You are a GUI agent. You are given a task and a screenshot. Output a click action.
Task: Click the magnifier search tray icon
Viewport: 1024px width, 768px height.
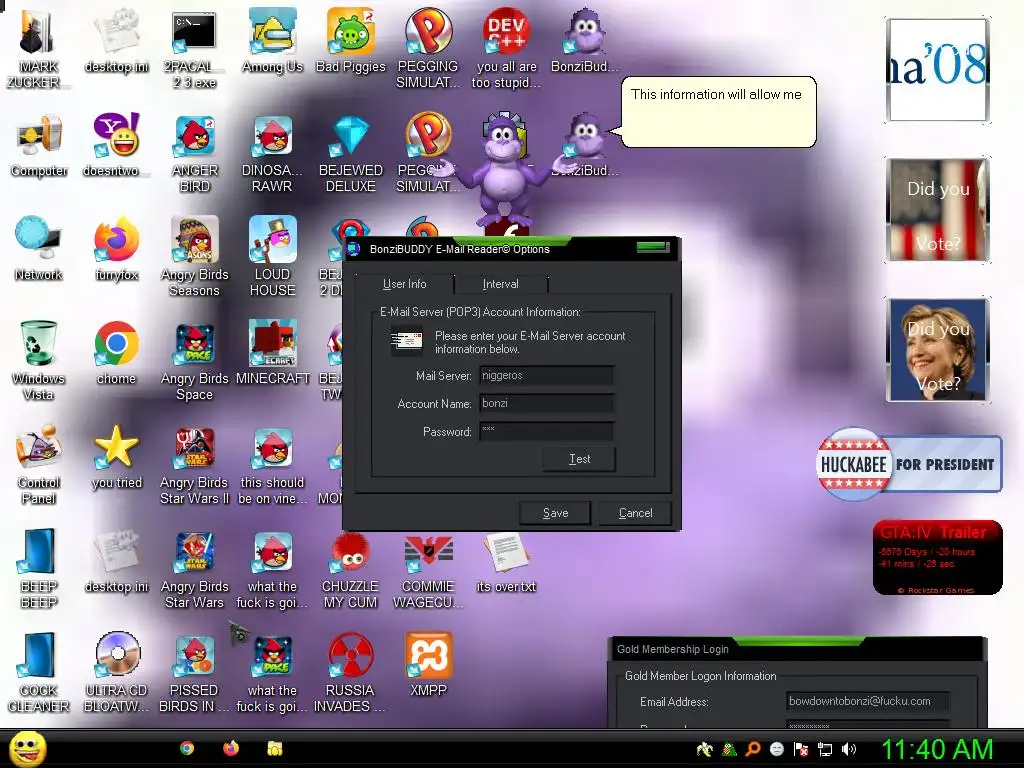753,749
